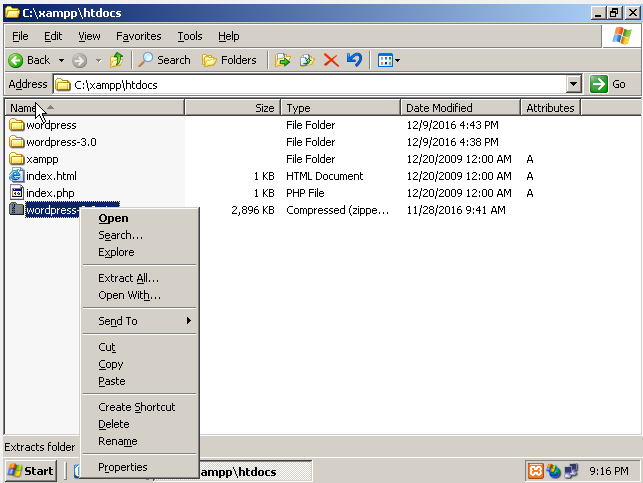This screenshot has height=483, width=643.
Task: Click the network computers tray icon
Action: coord(571,471)
